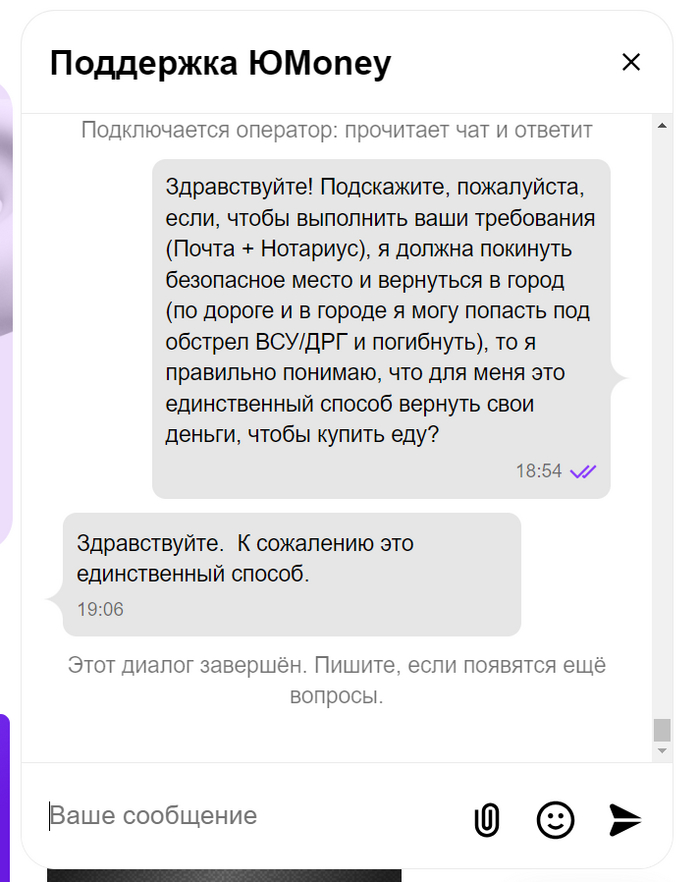The width and height of the screenshot is (700, 882).
Task: Click the chat scrollbar down arrow
Action: (661, 750)
